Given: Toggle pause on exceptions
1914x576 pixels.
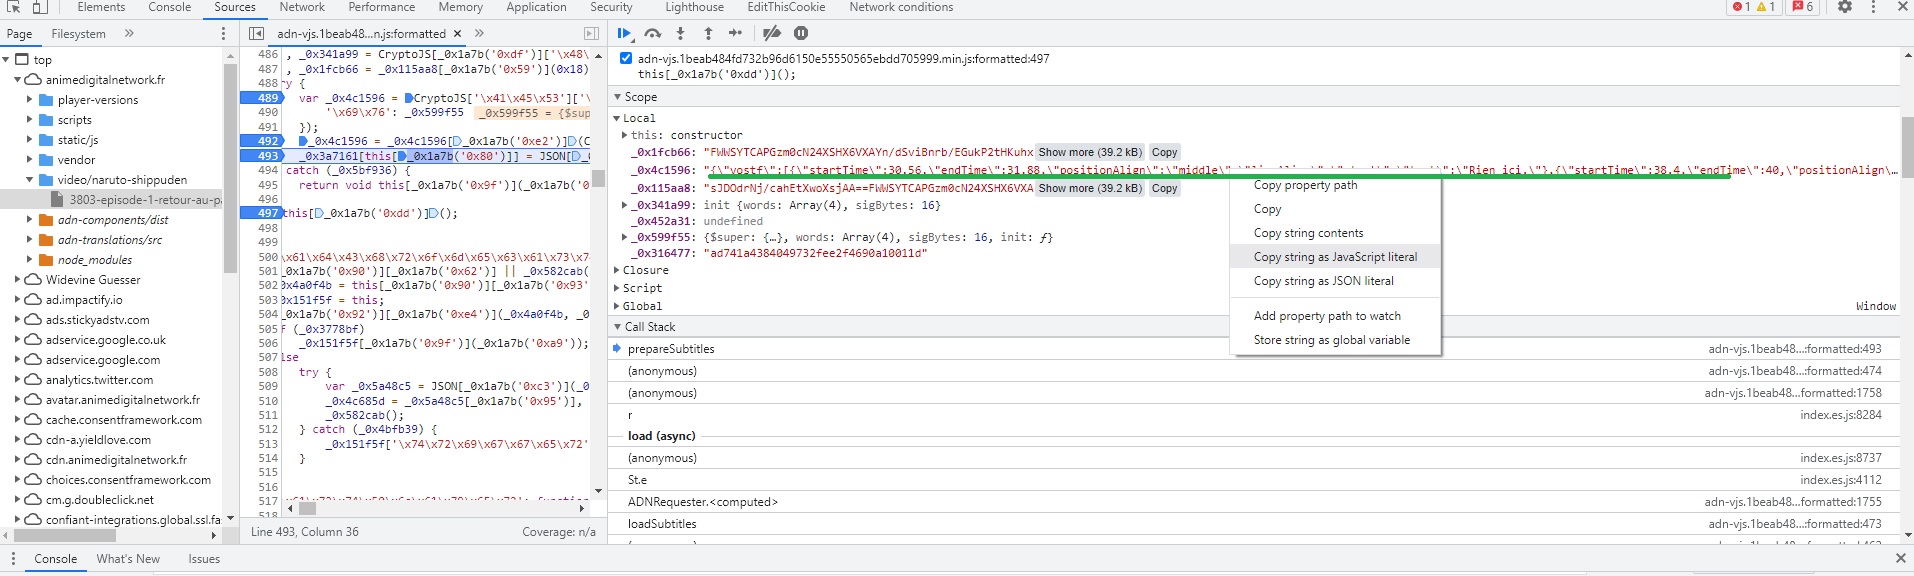Looking at the screenshot, I should [x=801, y=33].
